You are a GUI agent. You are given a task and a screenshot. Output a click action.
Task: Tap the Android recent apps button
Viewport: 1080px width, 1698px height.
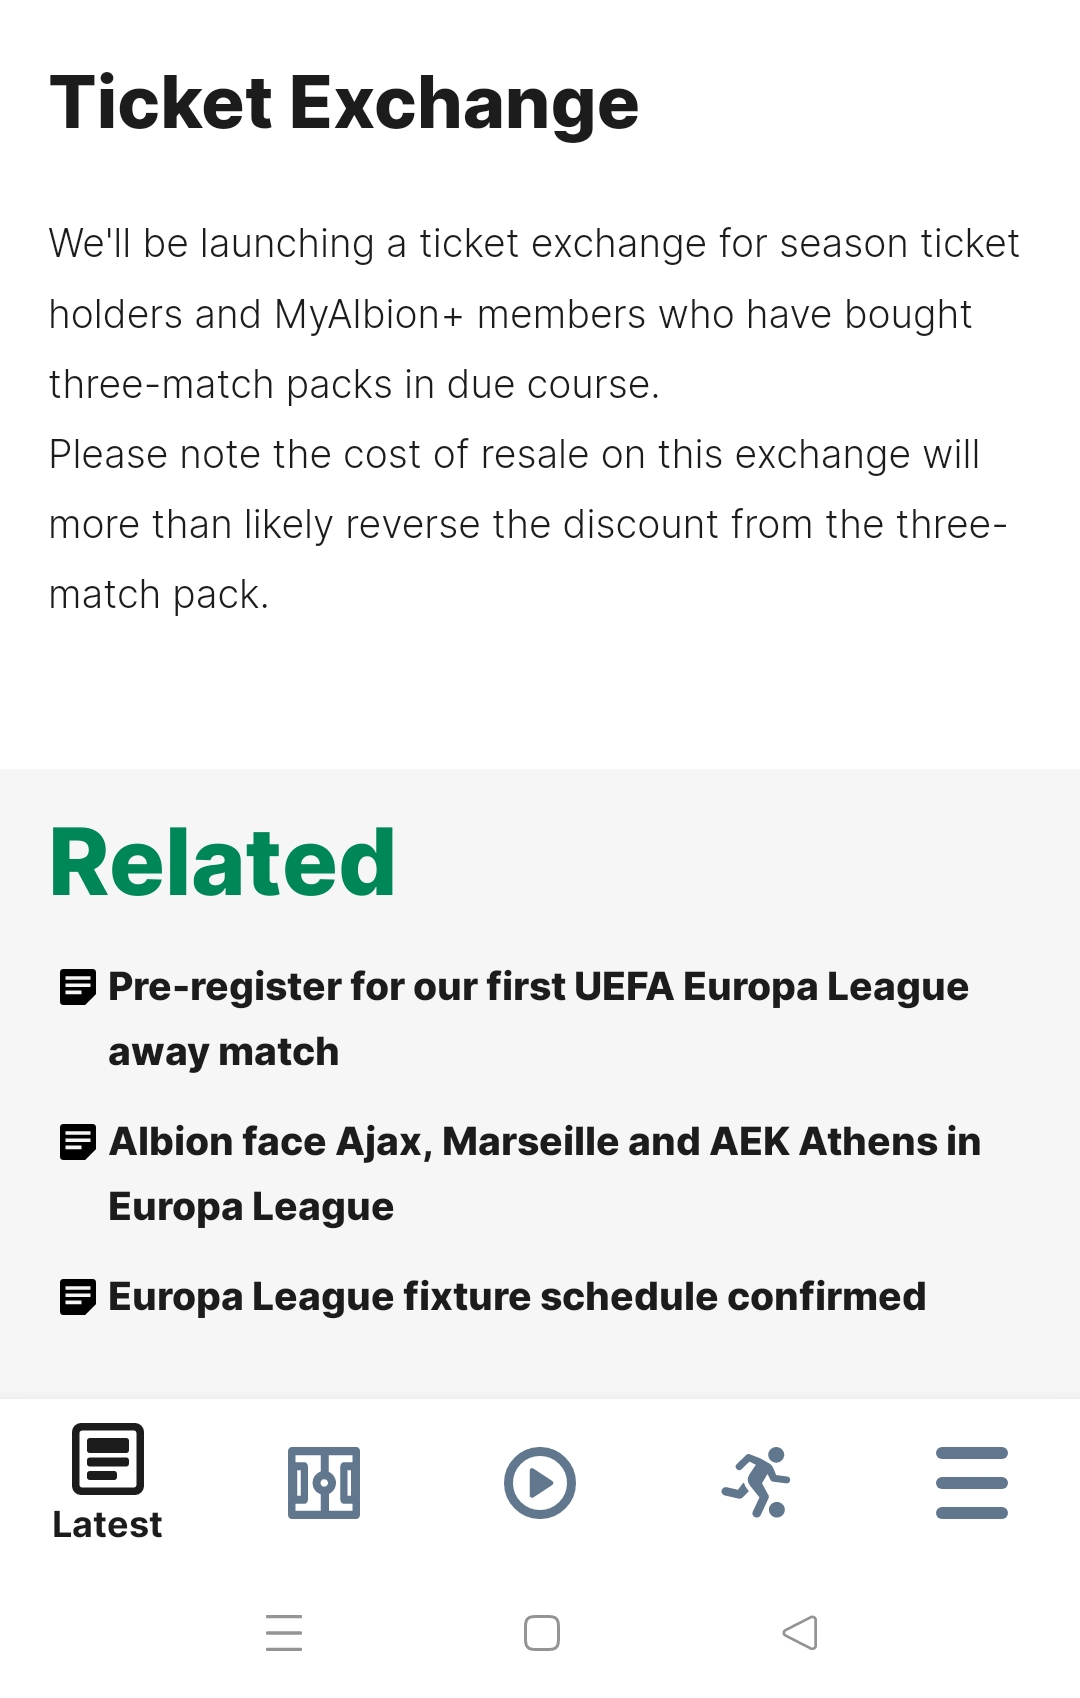(284, 1633)
